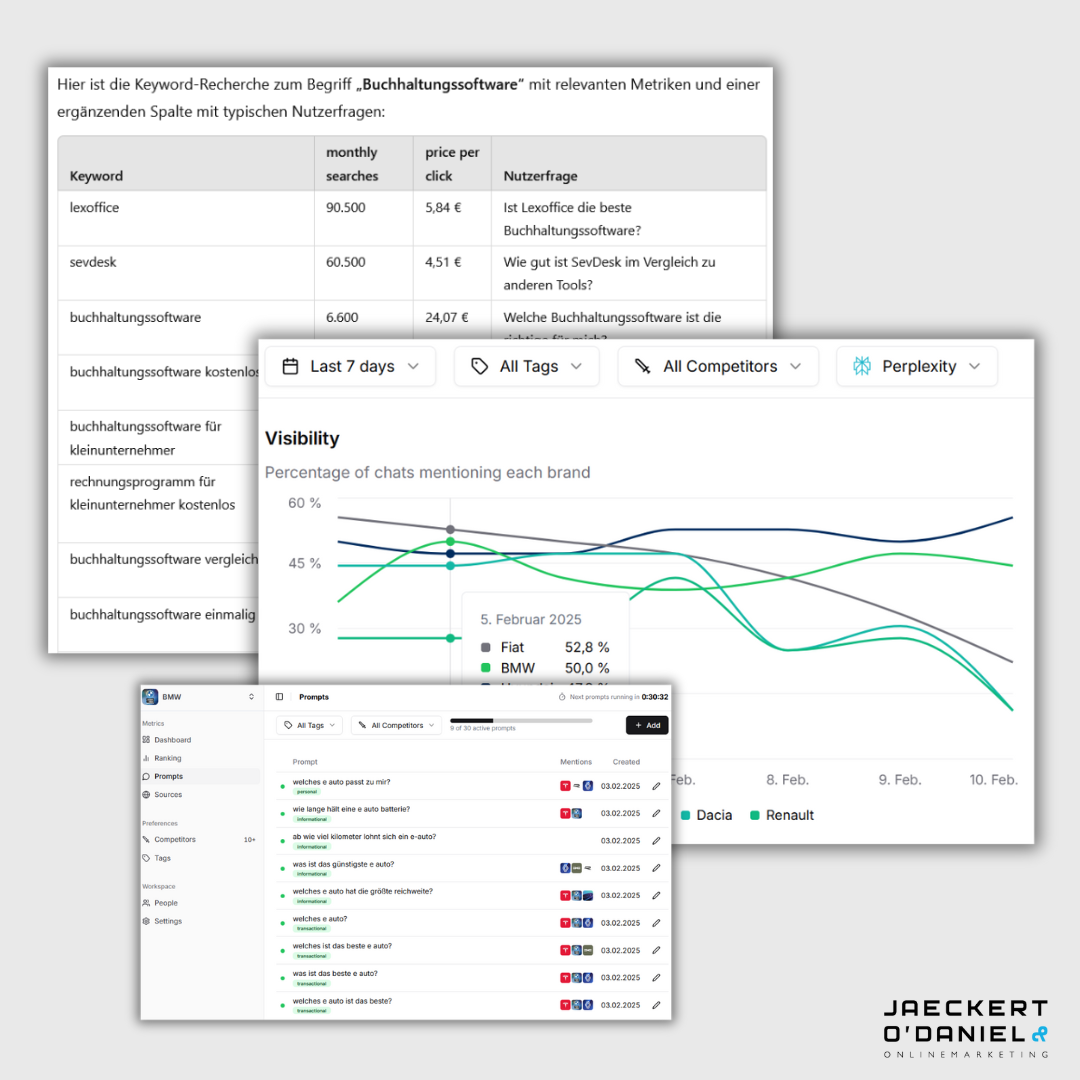Edit the prompt "welches e auto passt zu mir?"

[x=656, y=786]
